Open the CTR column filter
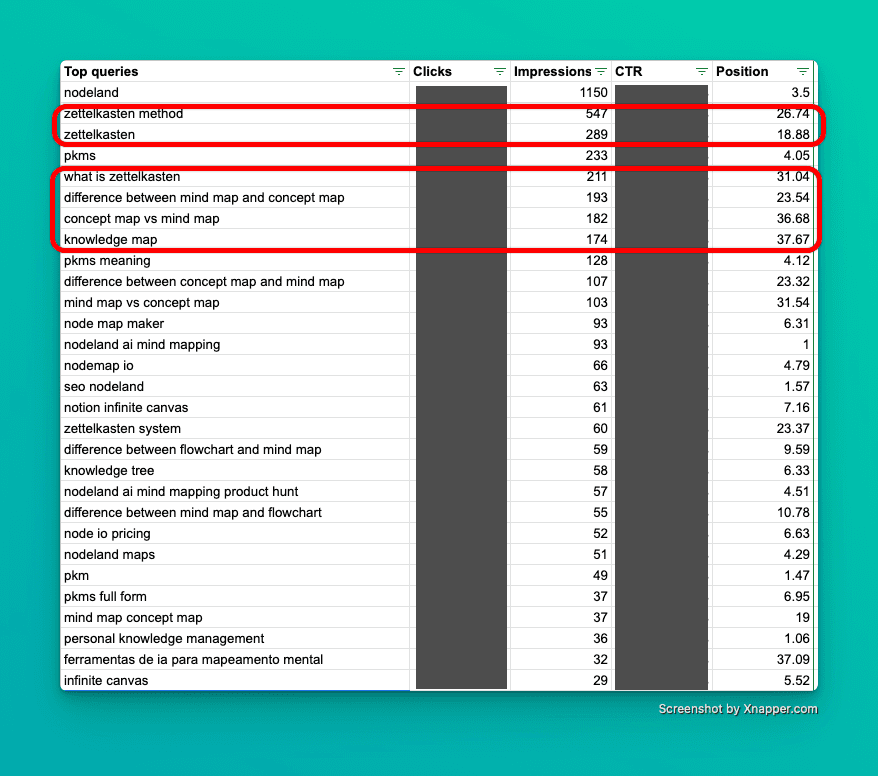 [702, 72]
